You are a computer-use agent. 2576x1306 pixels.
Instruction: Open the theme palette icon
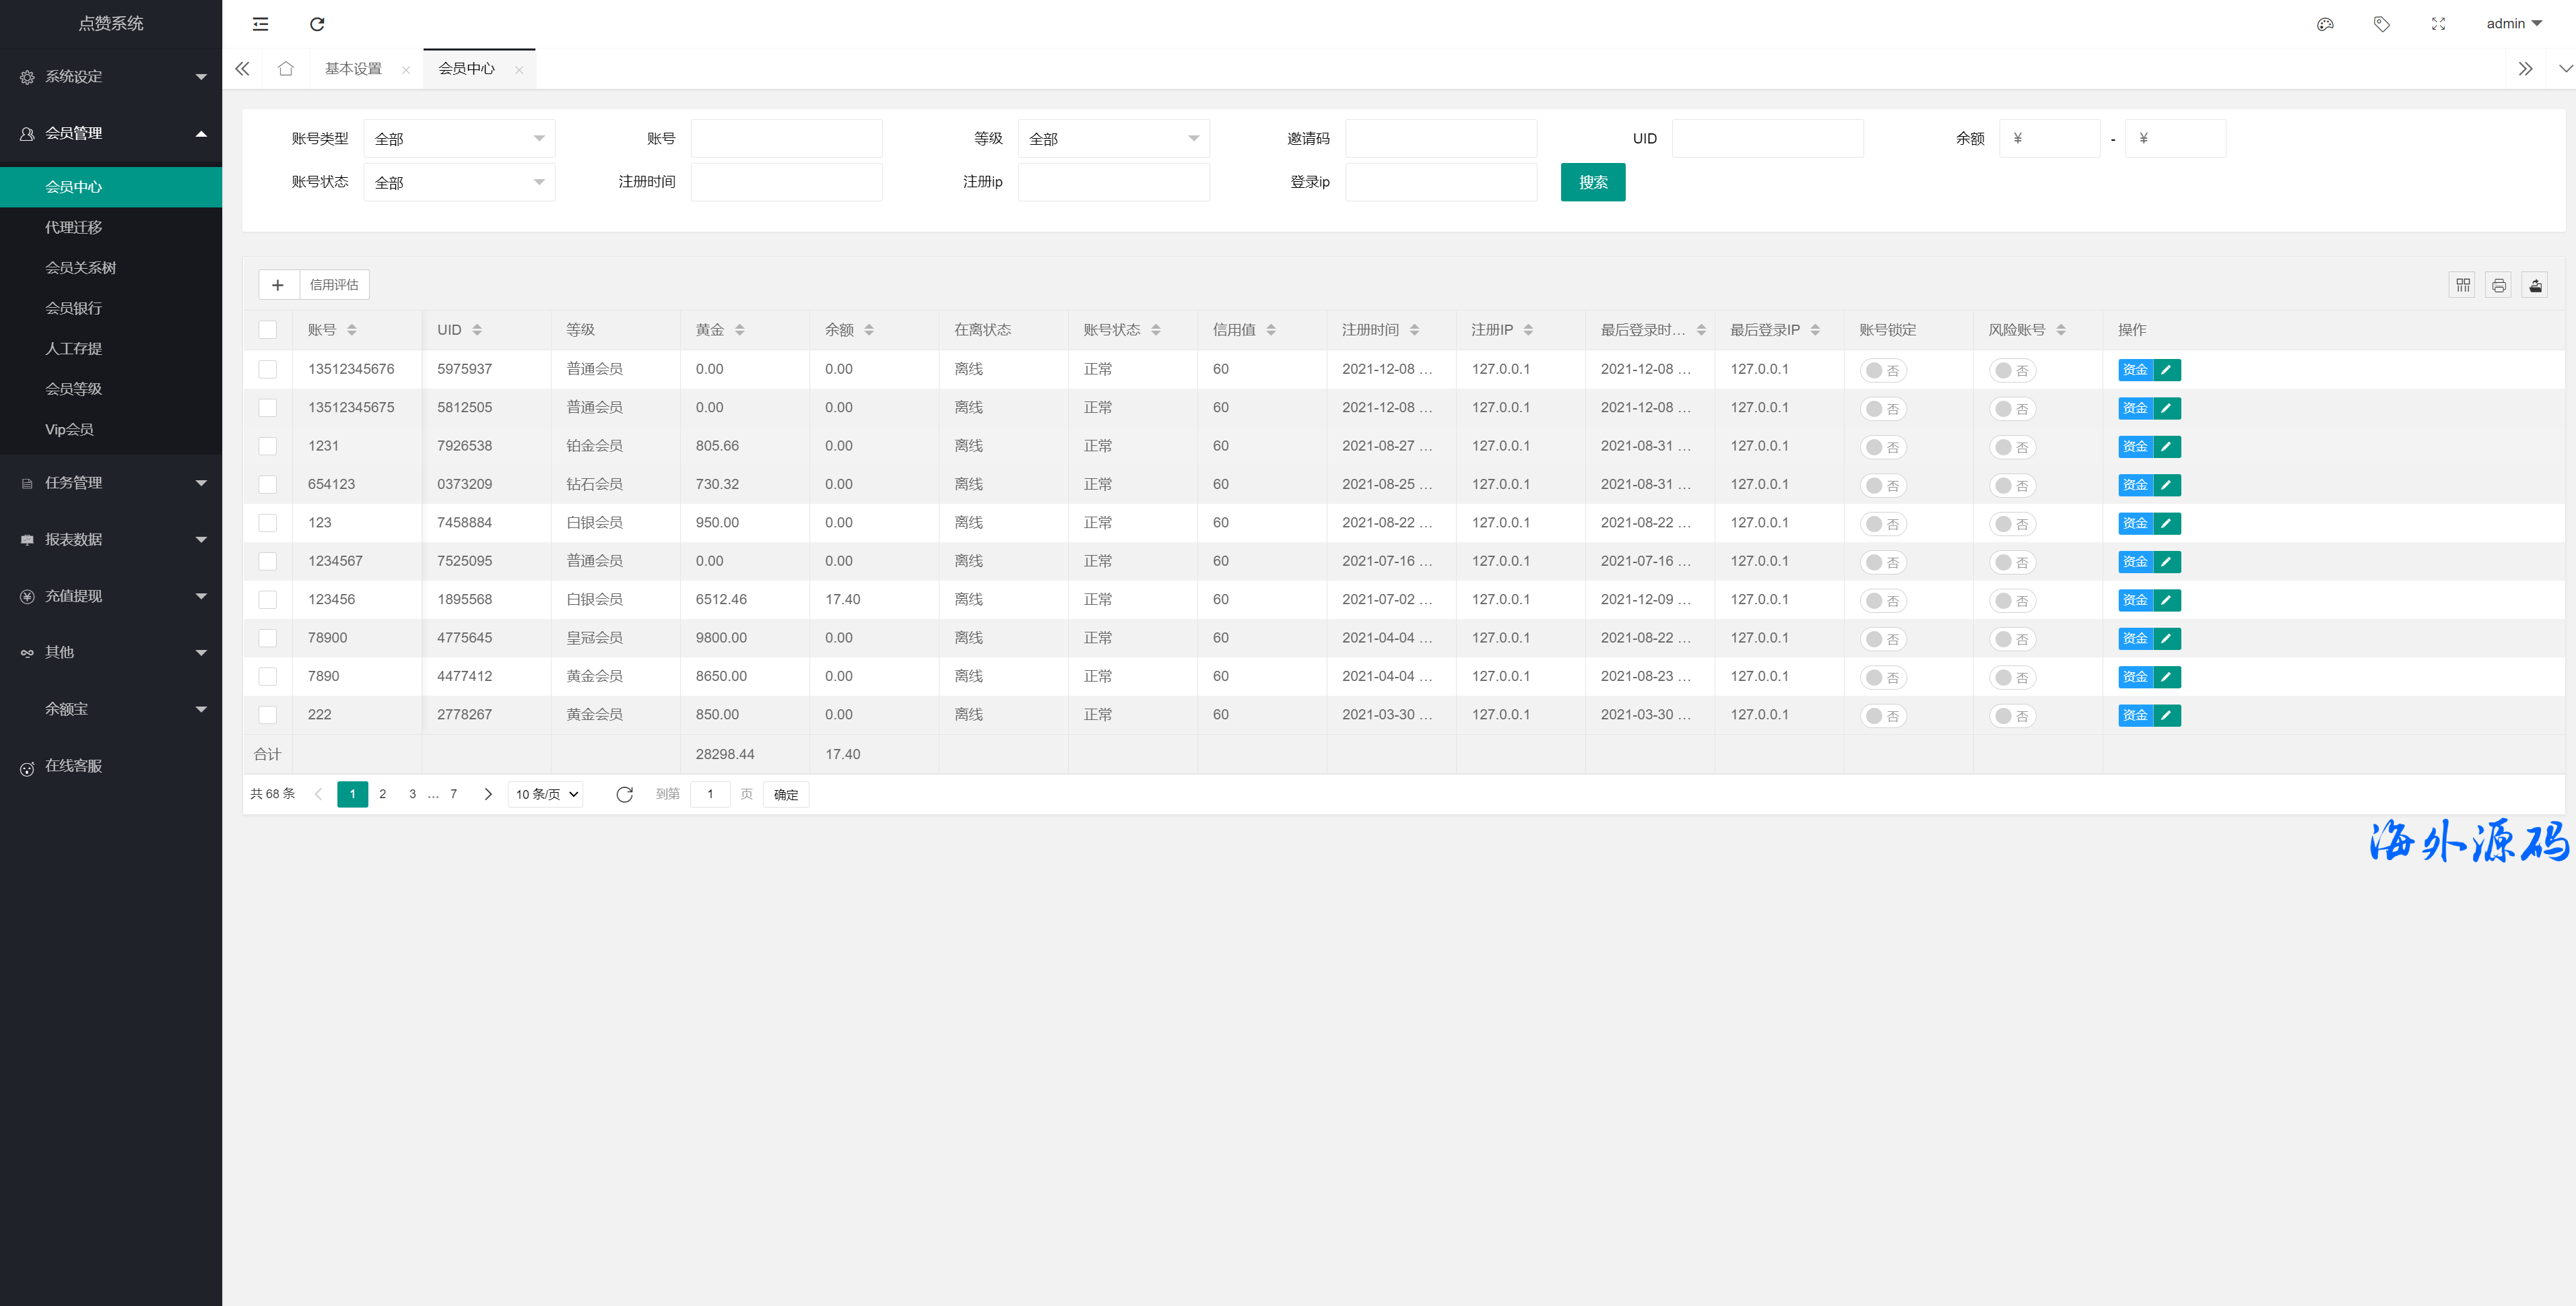2325,24
